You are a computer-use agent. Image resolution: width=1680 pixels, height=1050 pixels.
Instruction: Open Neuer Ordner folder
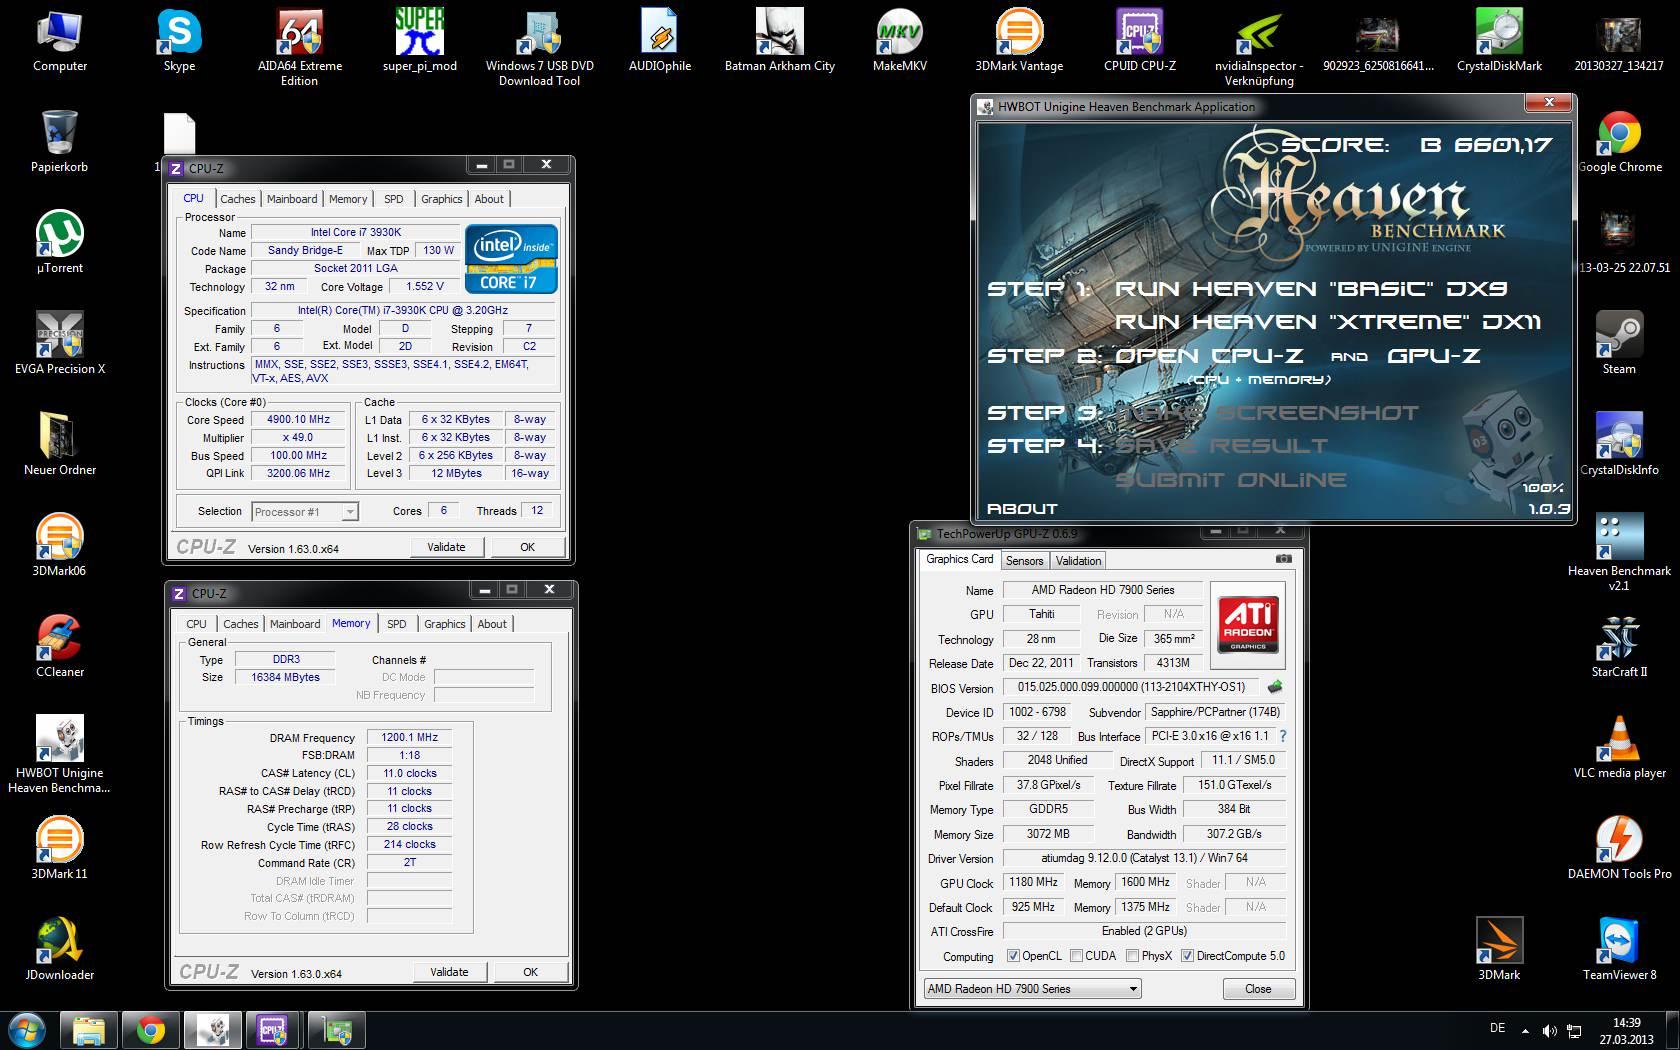click(60, 444)
